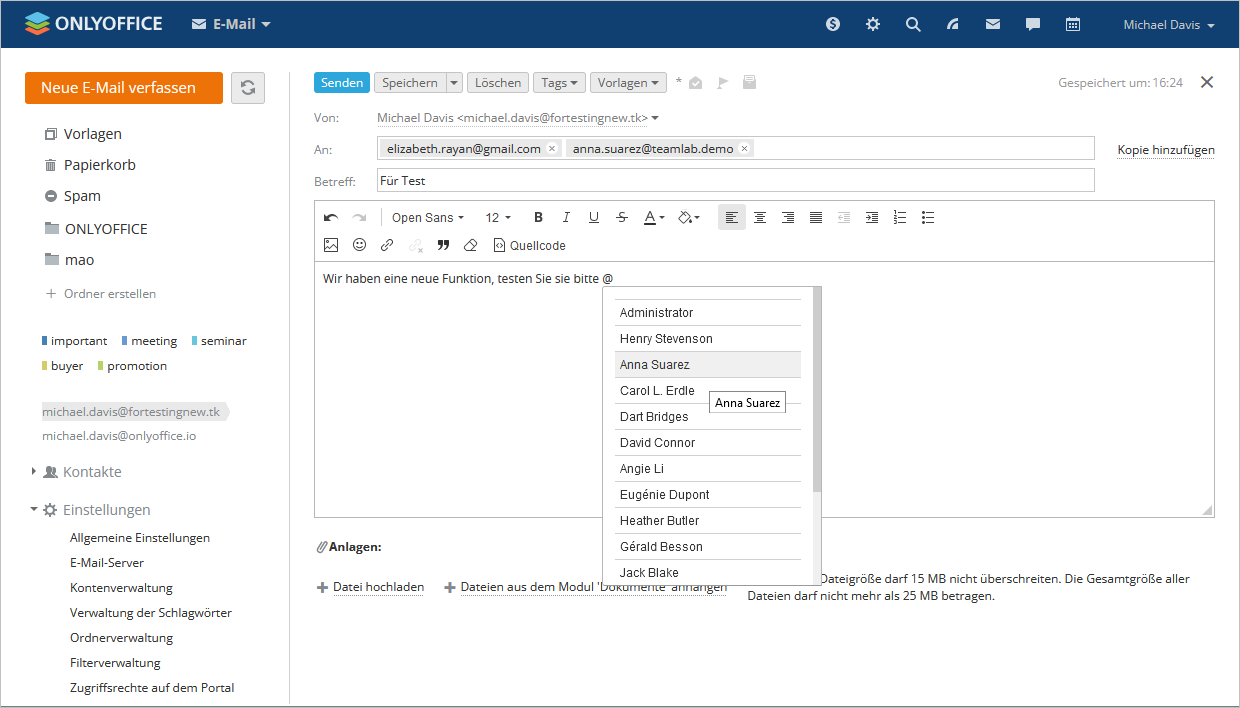
Task: Insert a numbered list
Action: (900, 218)
